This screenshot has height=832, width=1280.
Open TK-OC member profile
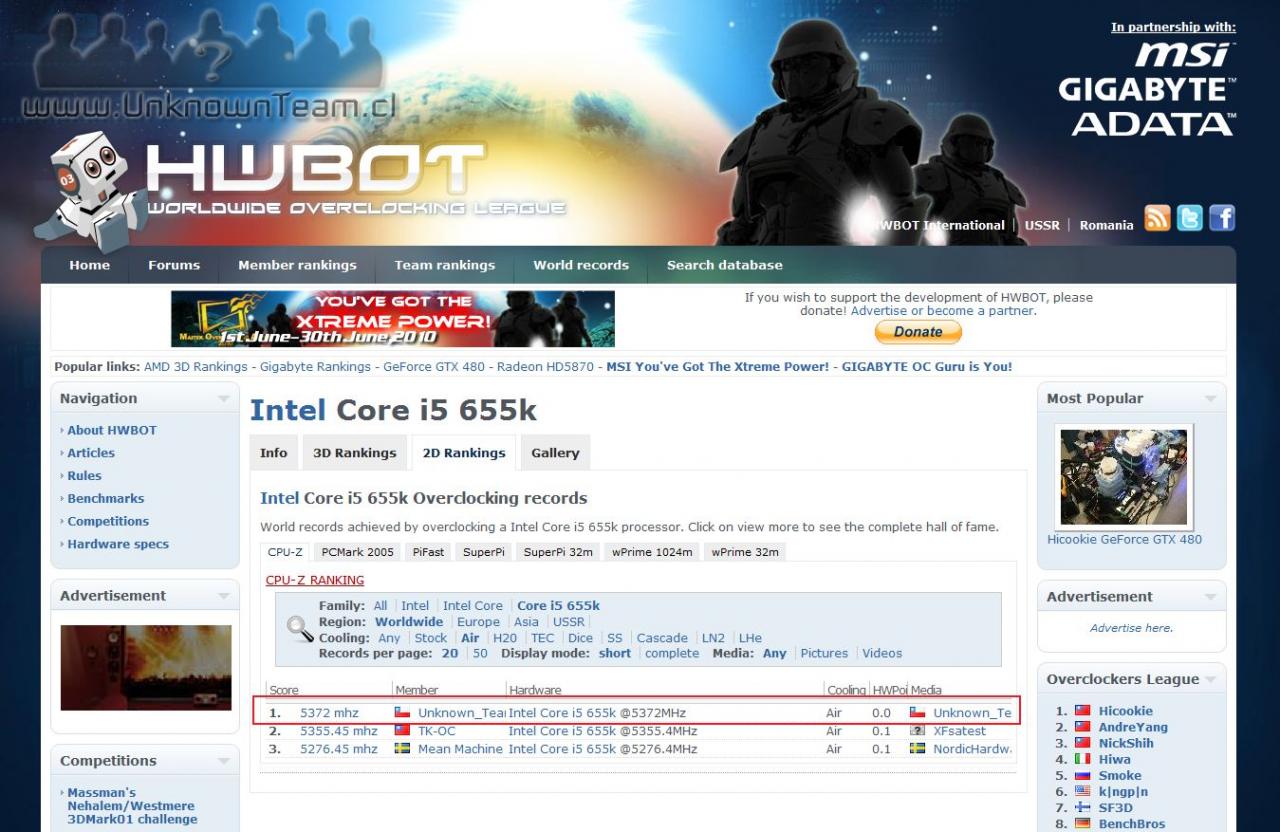coord(437,731)
